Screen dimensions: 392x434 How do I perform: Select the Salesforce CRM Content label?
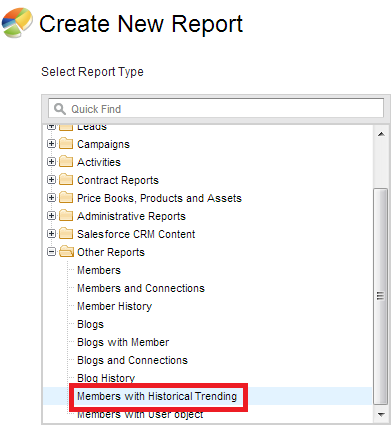click(x=136, y=234)
